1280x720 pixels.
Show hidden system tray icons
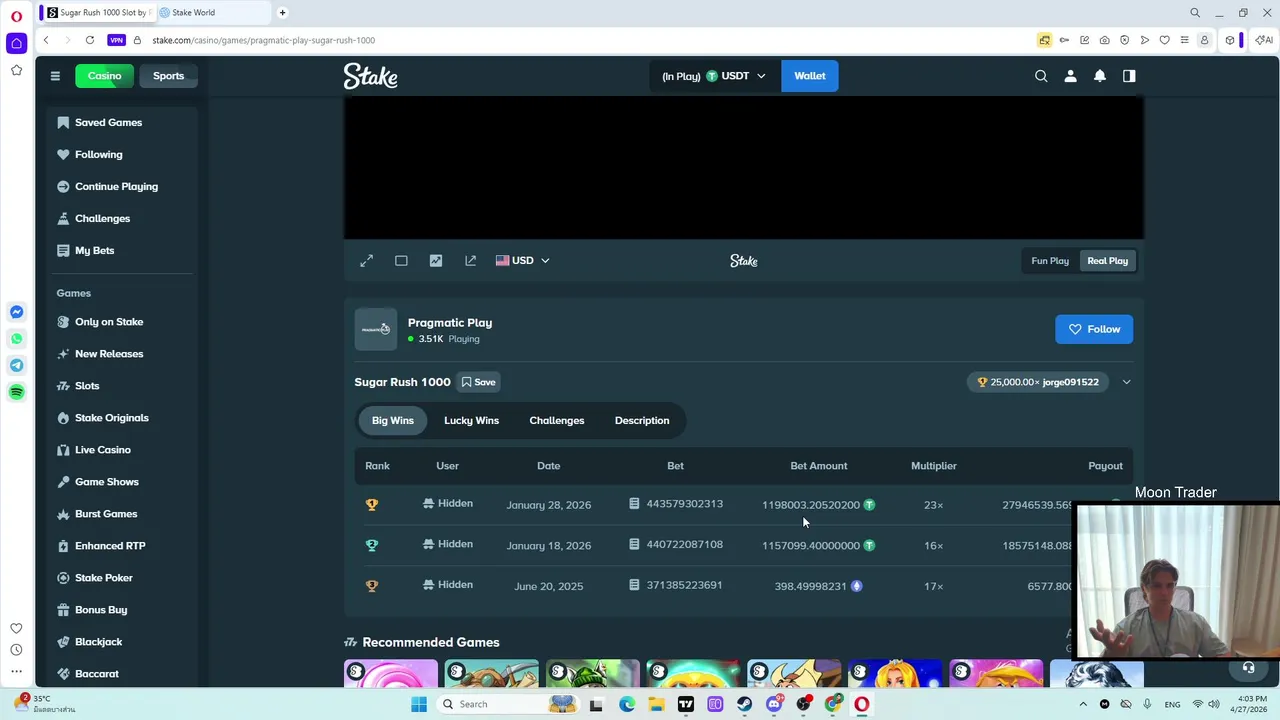pos(1083,704)
